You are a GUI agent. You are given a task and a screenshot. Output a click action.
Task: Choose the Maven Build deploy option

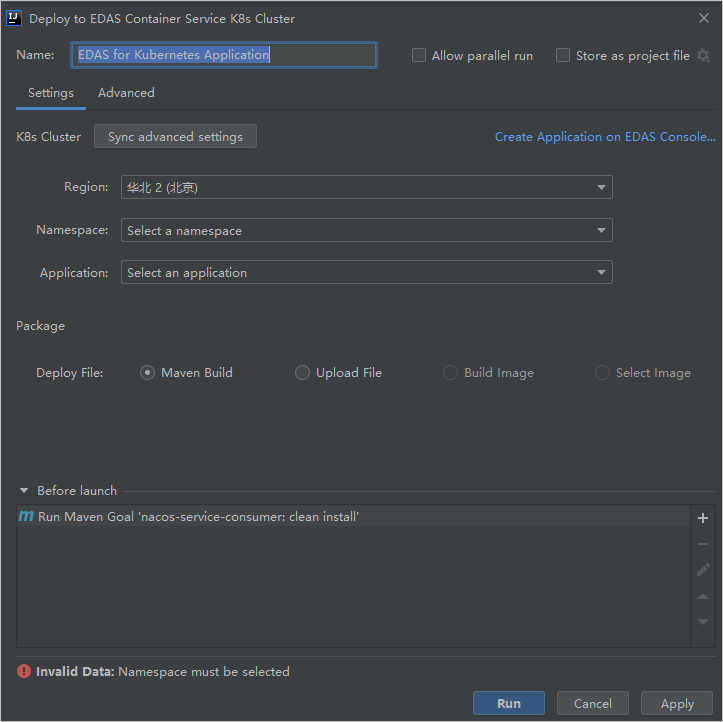coord(148,373)
